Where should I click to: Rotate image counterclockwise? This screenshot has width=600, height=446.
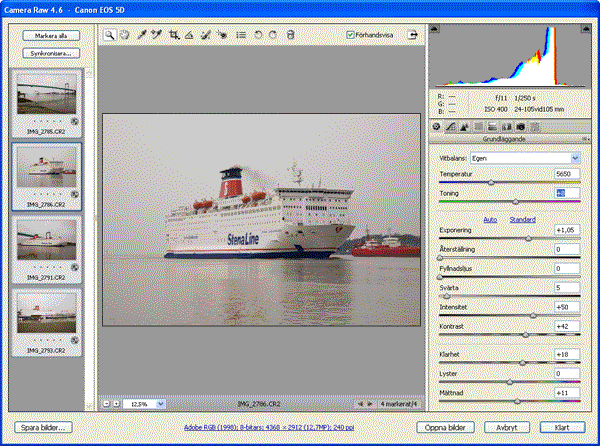(x=257, y=34)
